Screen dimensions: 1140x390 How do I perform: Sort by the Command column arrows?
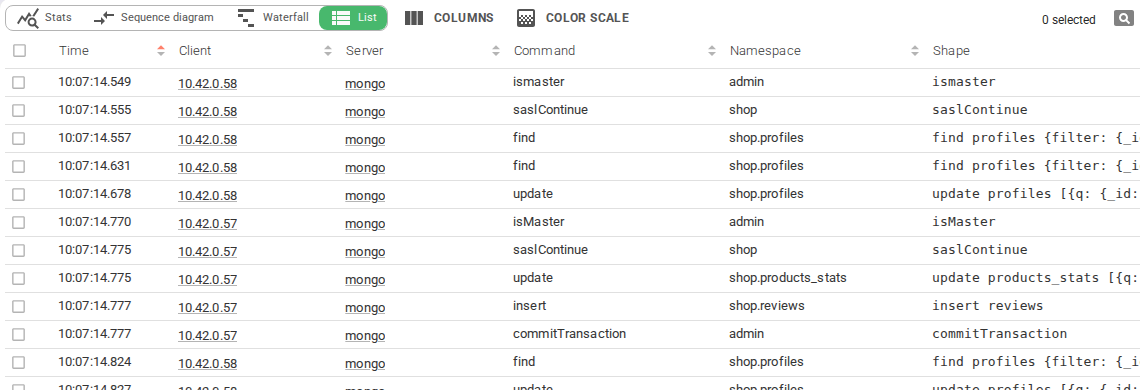tap(712, 50)
